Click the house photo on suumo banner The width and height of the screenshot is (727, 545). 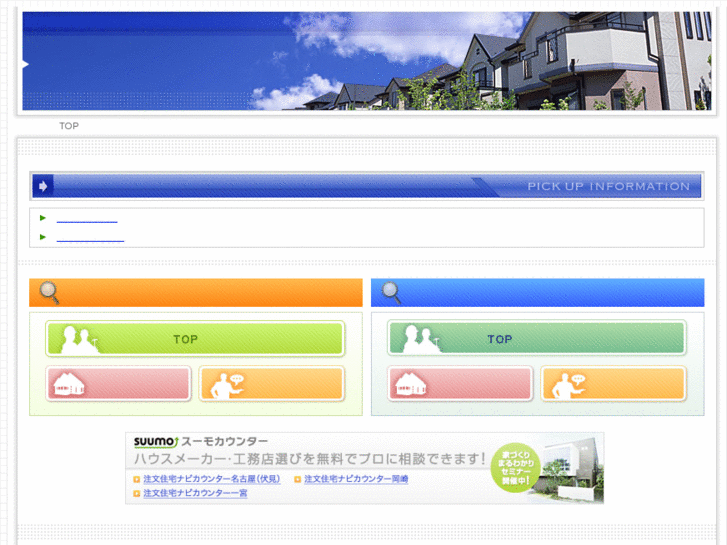point(573,469)
